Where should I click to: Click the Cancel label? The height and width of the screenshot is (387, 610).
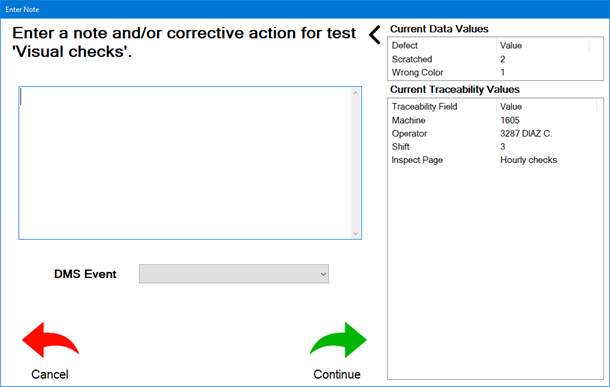50,374
